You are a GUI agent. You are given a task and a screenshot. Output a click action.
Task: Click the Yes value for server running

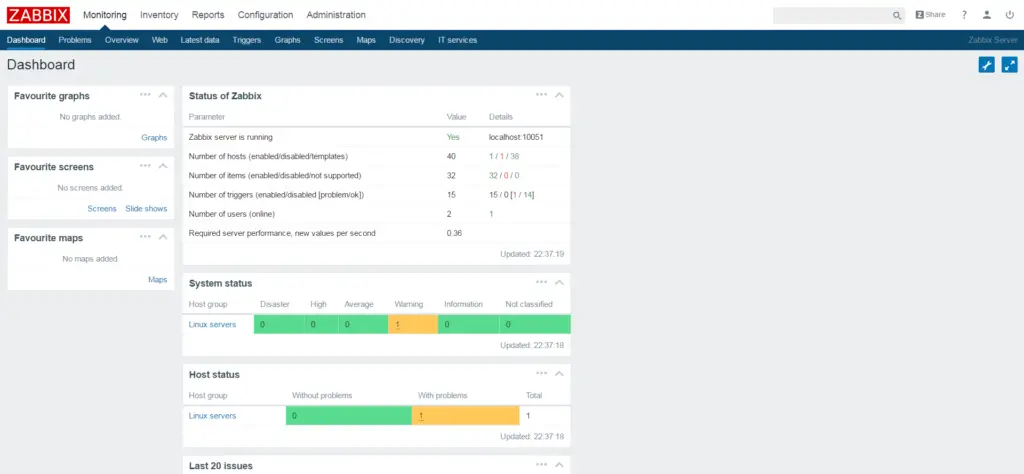453,137
